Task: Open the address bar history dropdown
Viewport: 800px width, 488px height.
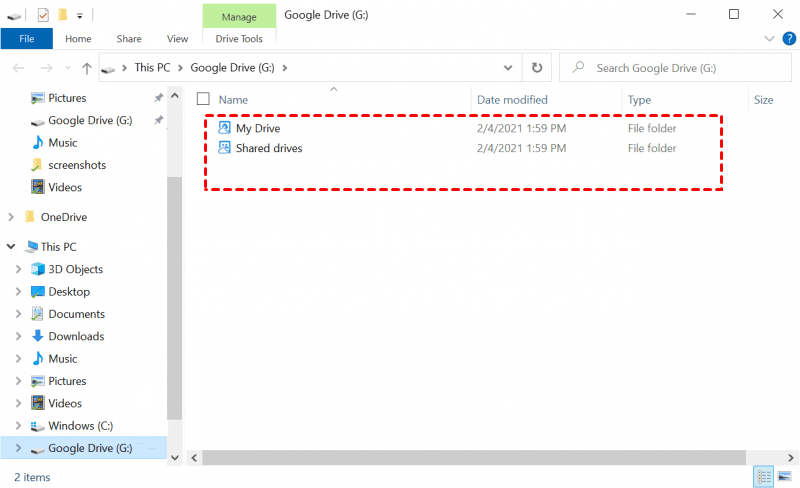Action: coord(508,68)
